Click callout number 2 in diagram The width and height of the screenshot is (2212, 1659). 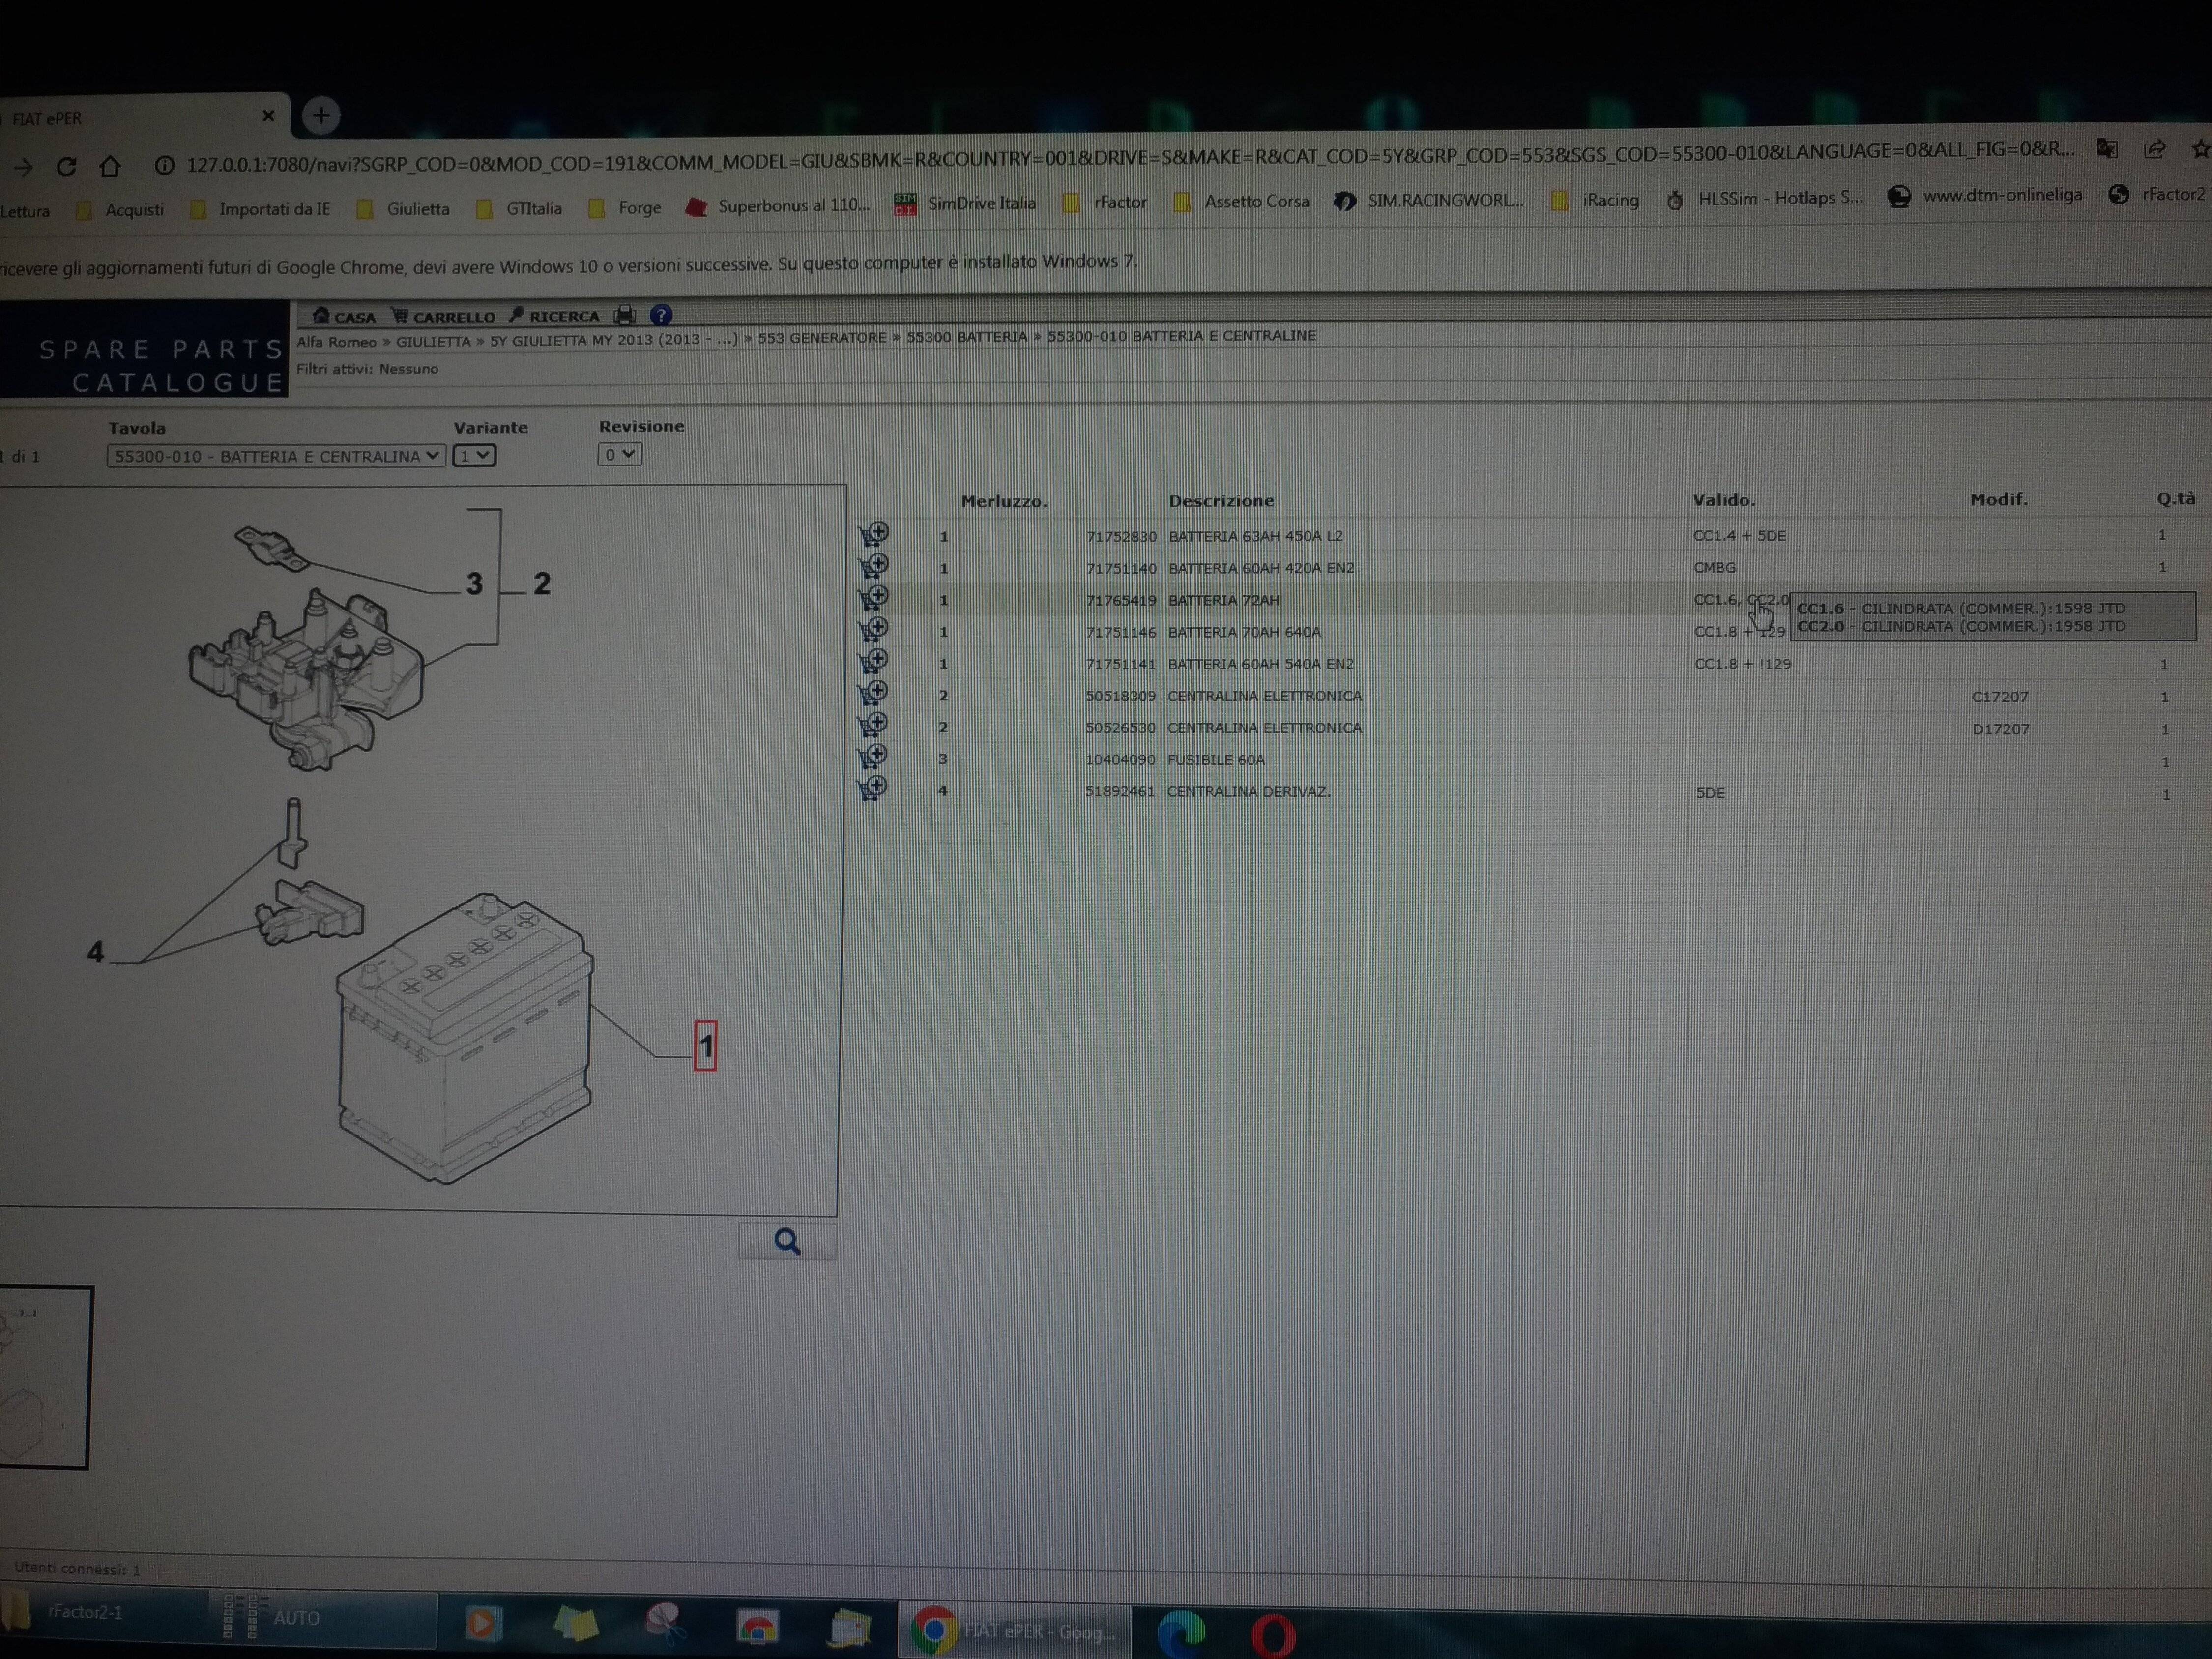point(541,583)
